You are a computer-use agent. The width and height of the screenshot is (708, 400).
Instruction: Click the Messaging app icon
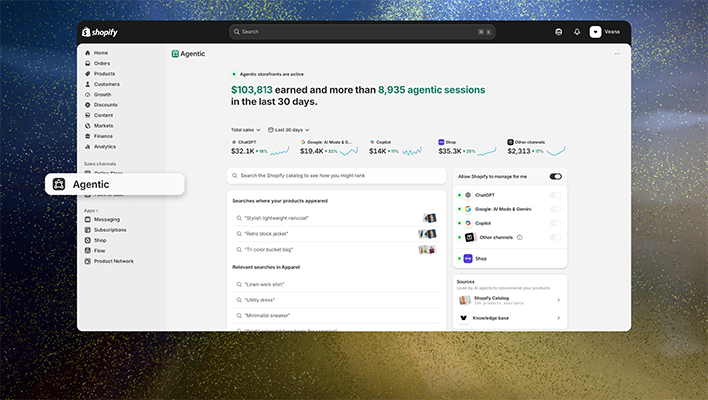pos(88,219)
